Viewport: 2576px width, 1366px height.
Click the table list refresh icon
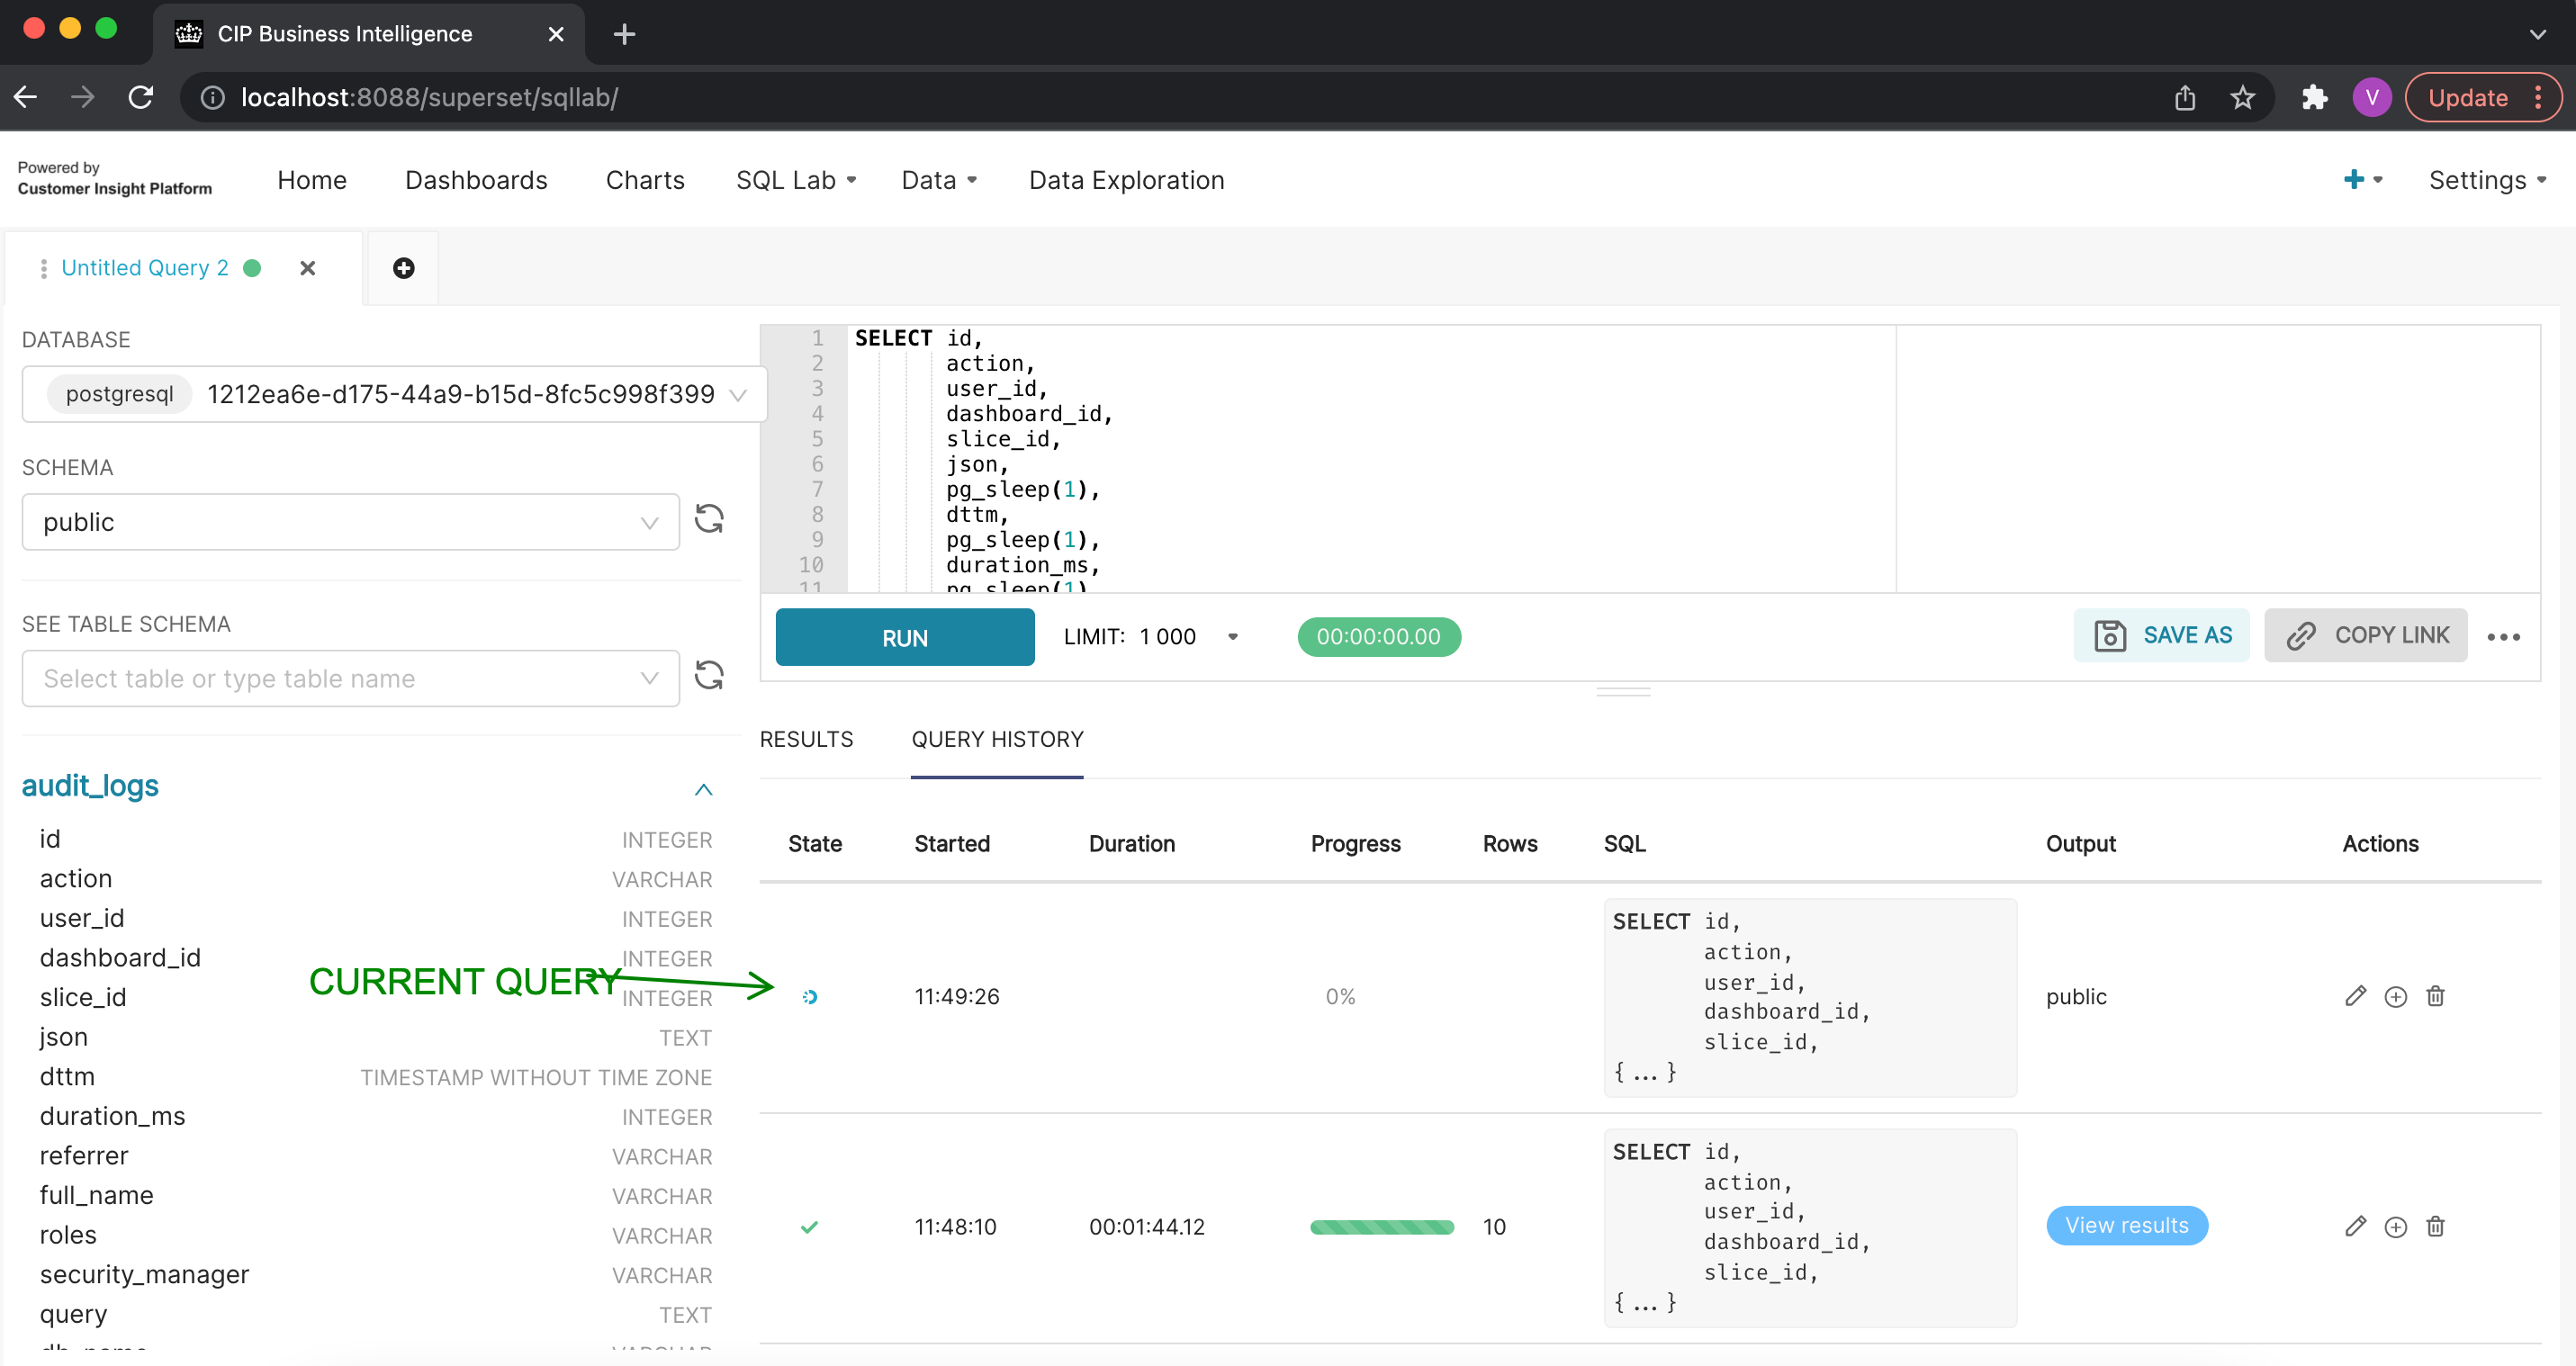point(709,676)
